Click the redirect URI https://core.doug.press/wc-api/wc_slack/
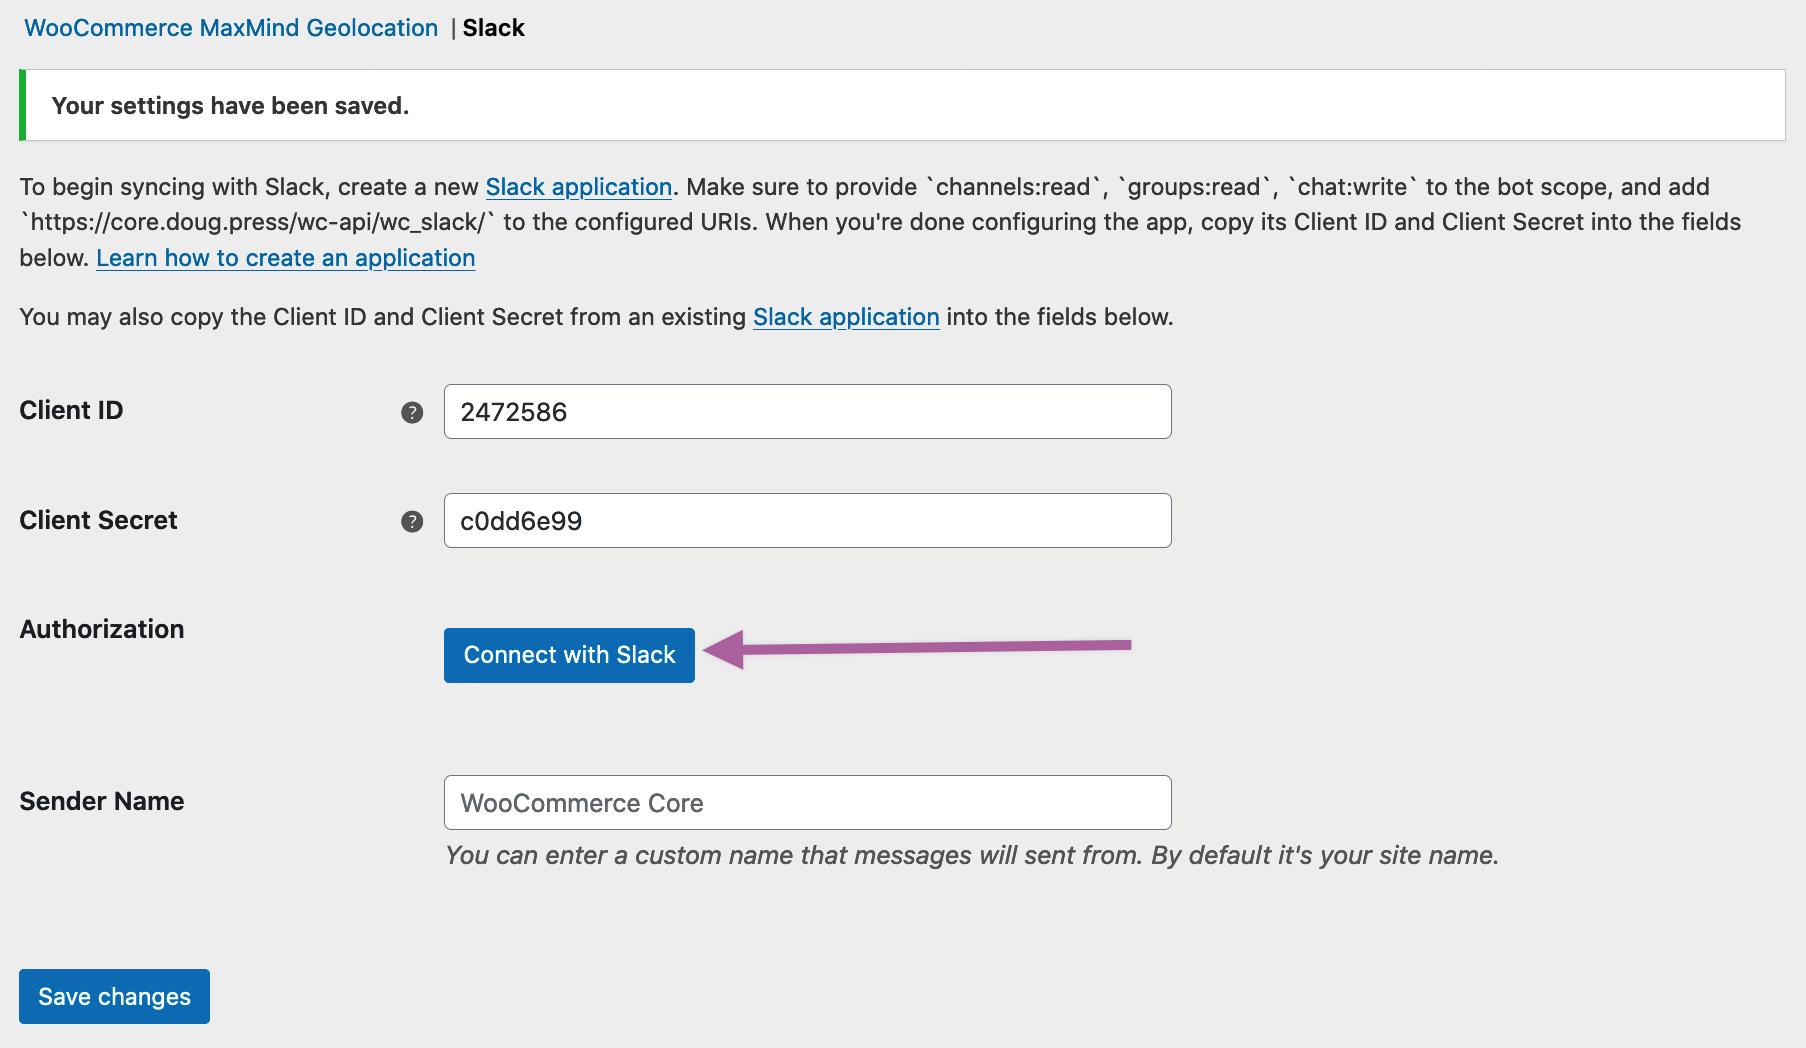Screen dimensions: 1806x1048 (256, 222)
